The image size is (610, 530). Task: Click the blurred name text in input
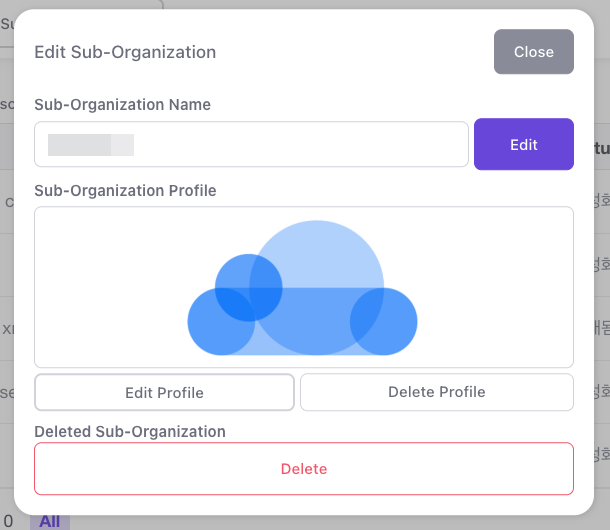[90, 144]
